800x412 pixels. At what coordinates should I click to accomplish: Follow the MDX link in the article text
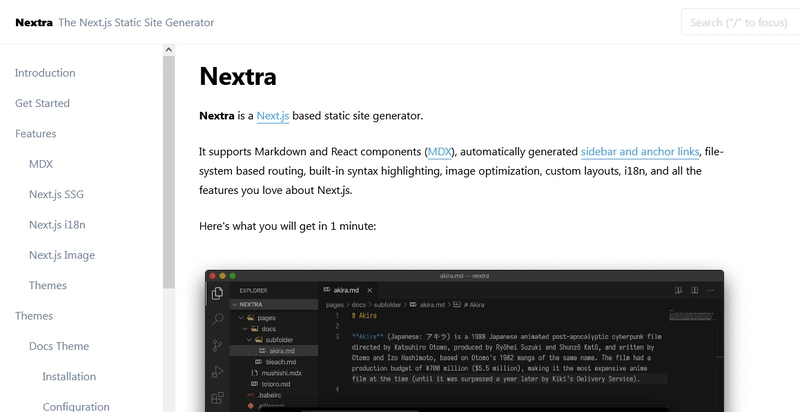(439, 152)
